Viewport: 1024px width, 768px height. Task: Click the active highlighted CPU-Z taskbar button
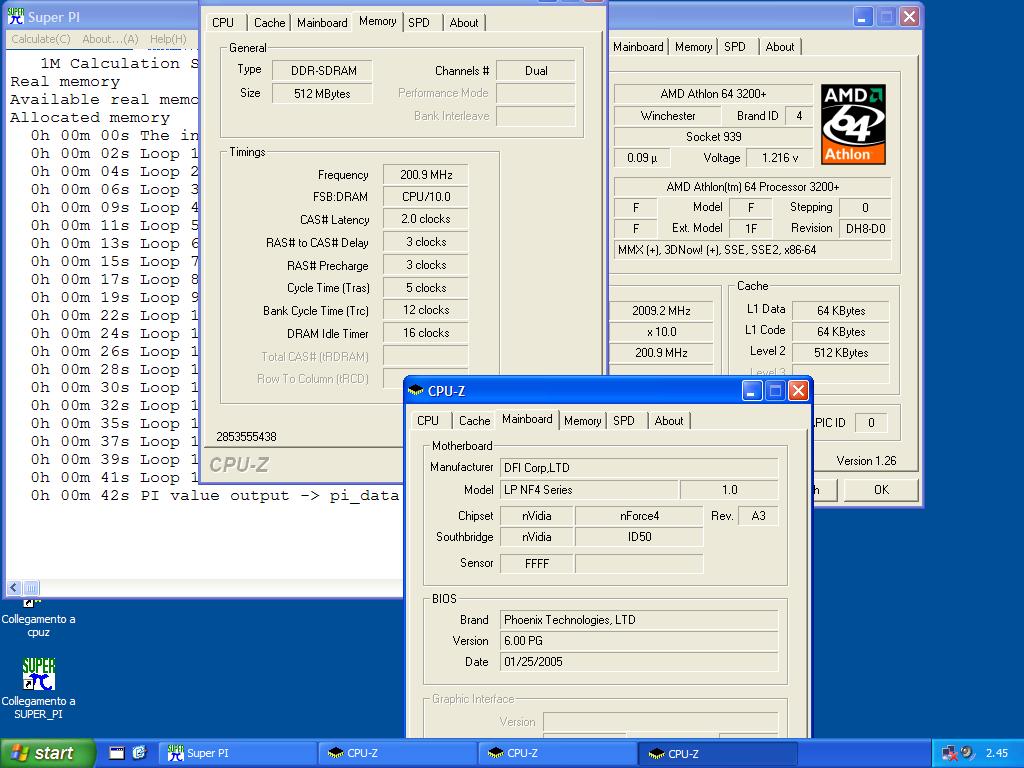pos(716,753)
